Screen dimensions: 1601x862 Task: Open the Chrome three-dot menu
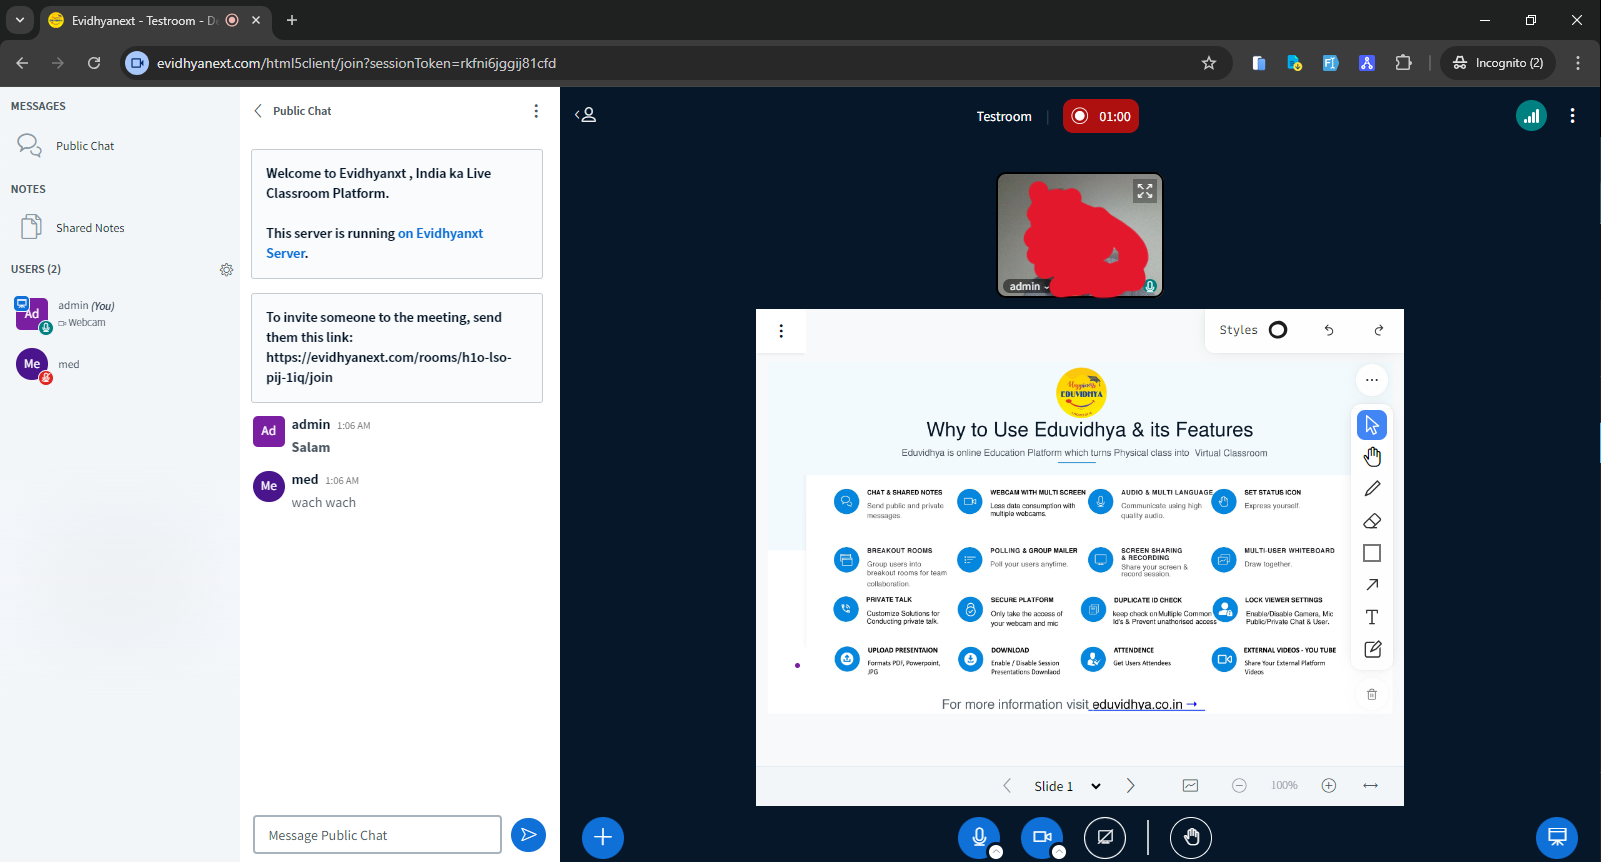(1578, 63)
